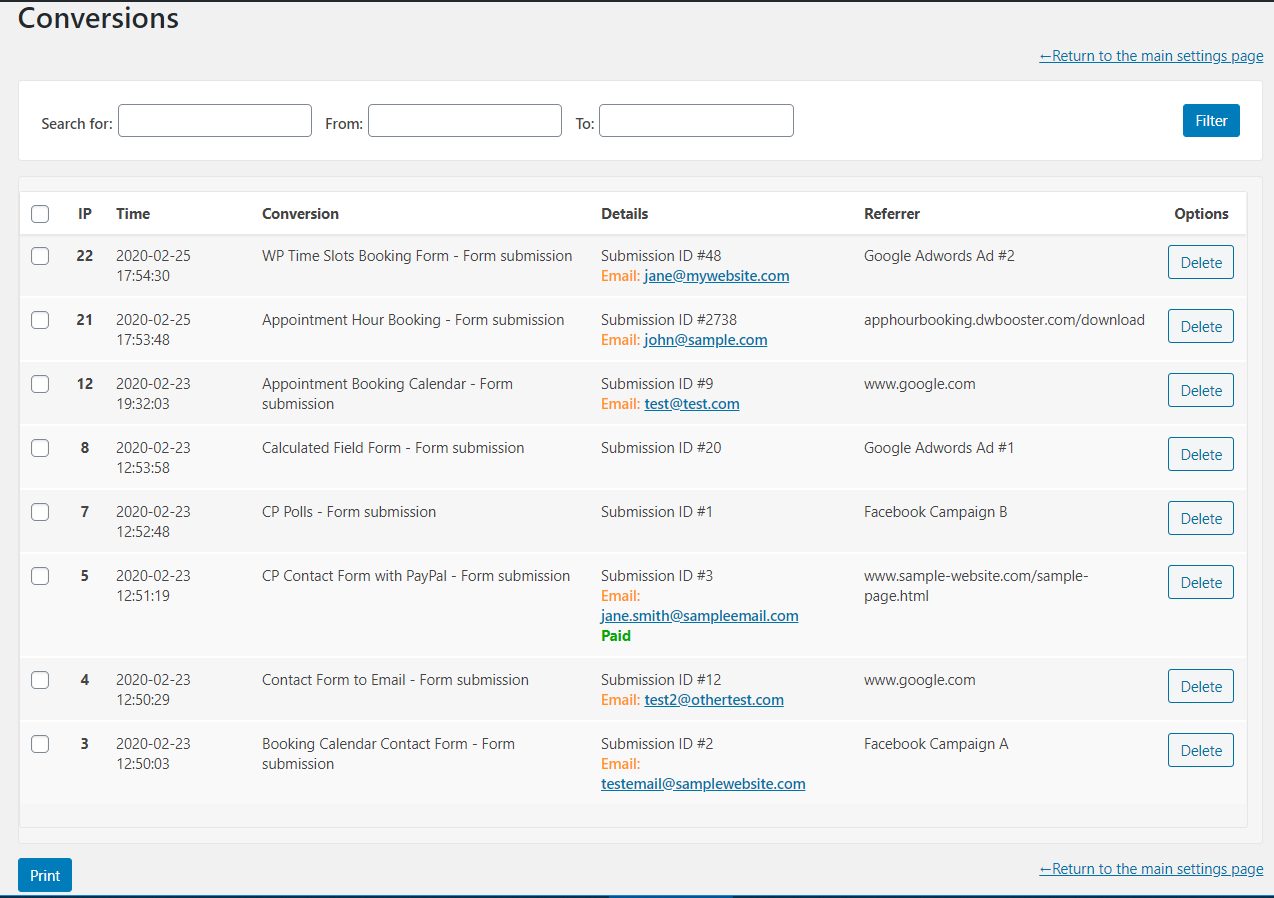The width and height of the screenshot is (1274, 898).
Task: Open the test2@othertest.com email link
Action: pyautogui.click(x=713, y=700)
